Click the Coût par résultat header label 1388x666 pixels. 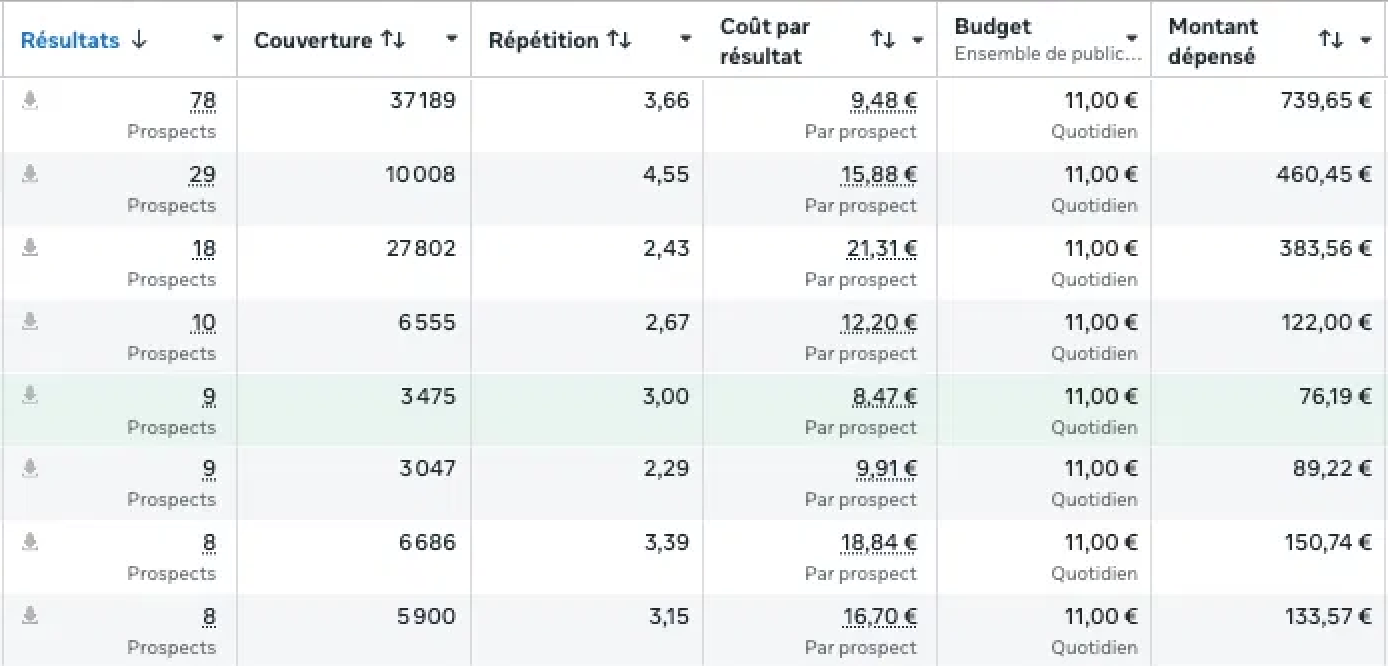(765, 41)
